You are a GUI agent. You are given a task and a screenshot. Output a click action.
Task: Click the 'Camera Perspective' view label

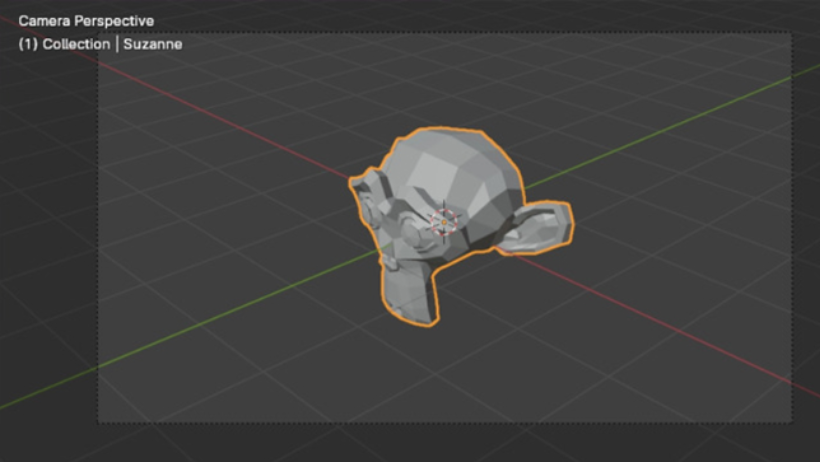point(86,21)
